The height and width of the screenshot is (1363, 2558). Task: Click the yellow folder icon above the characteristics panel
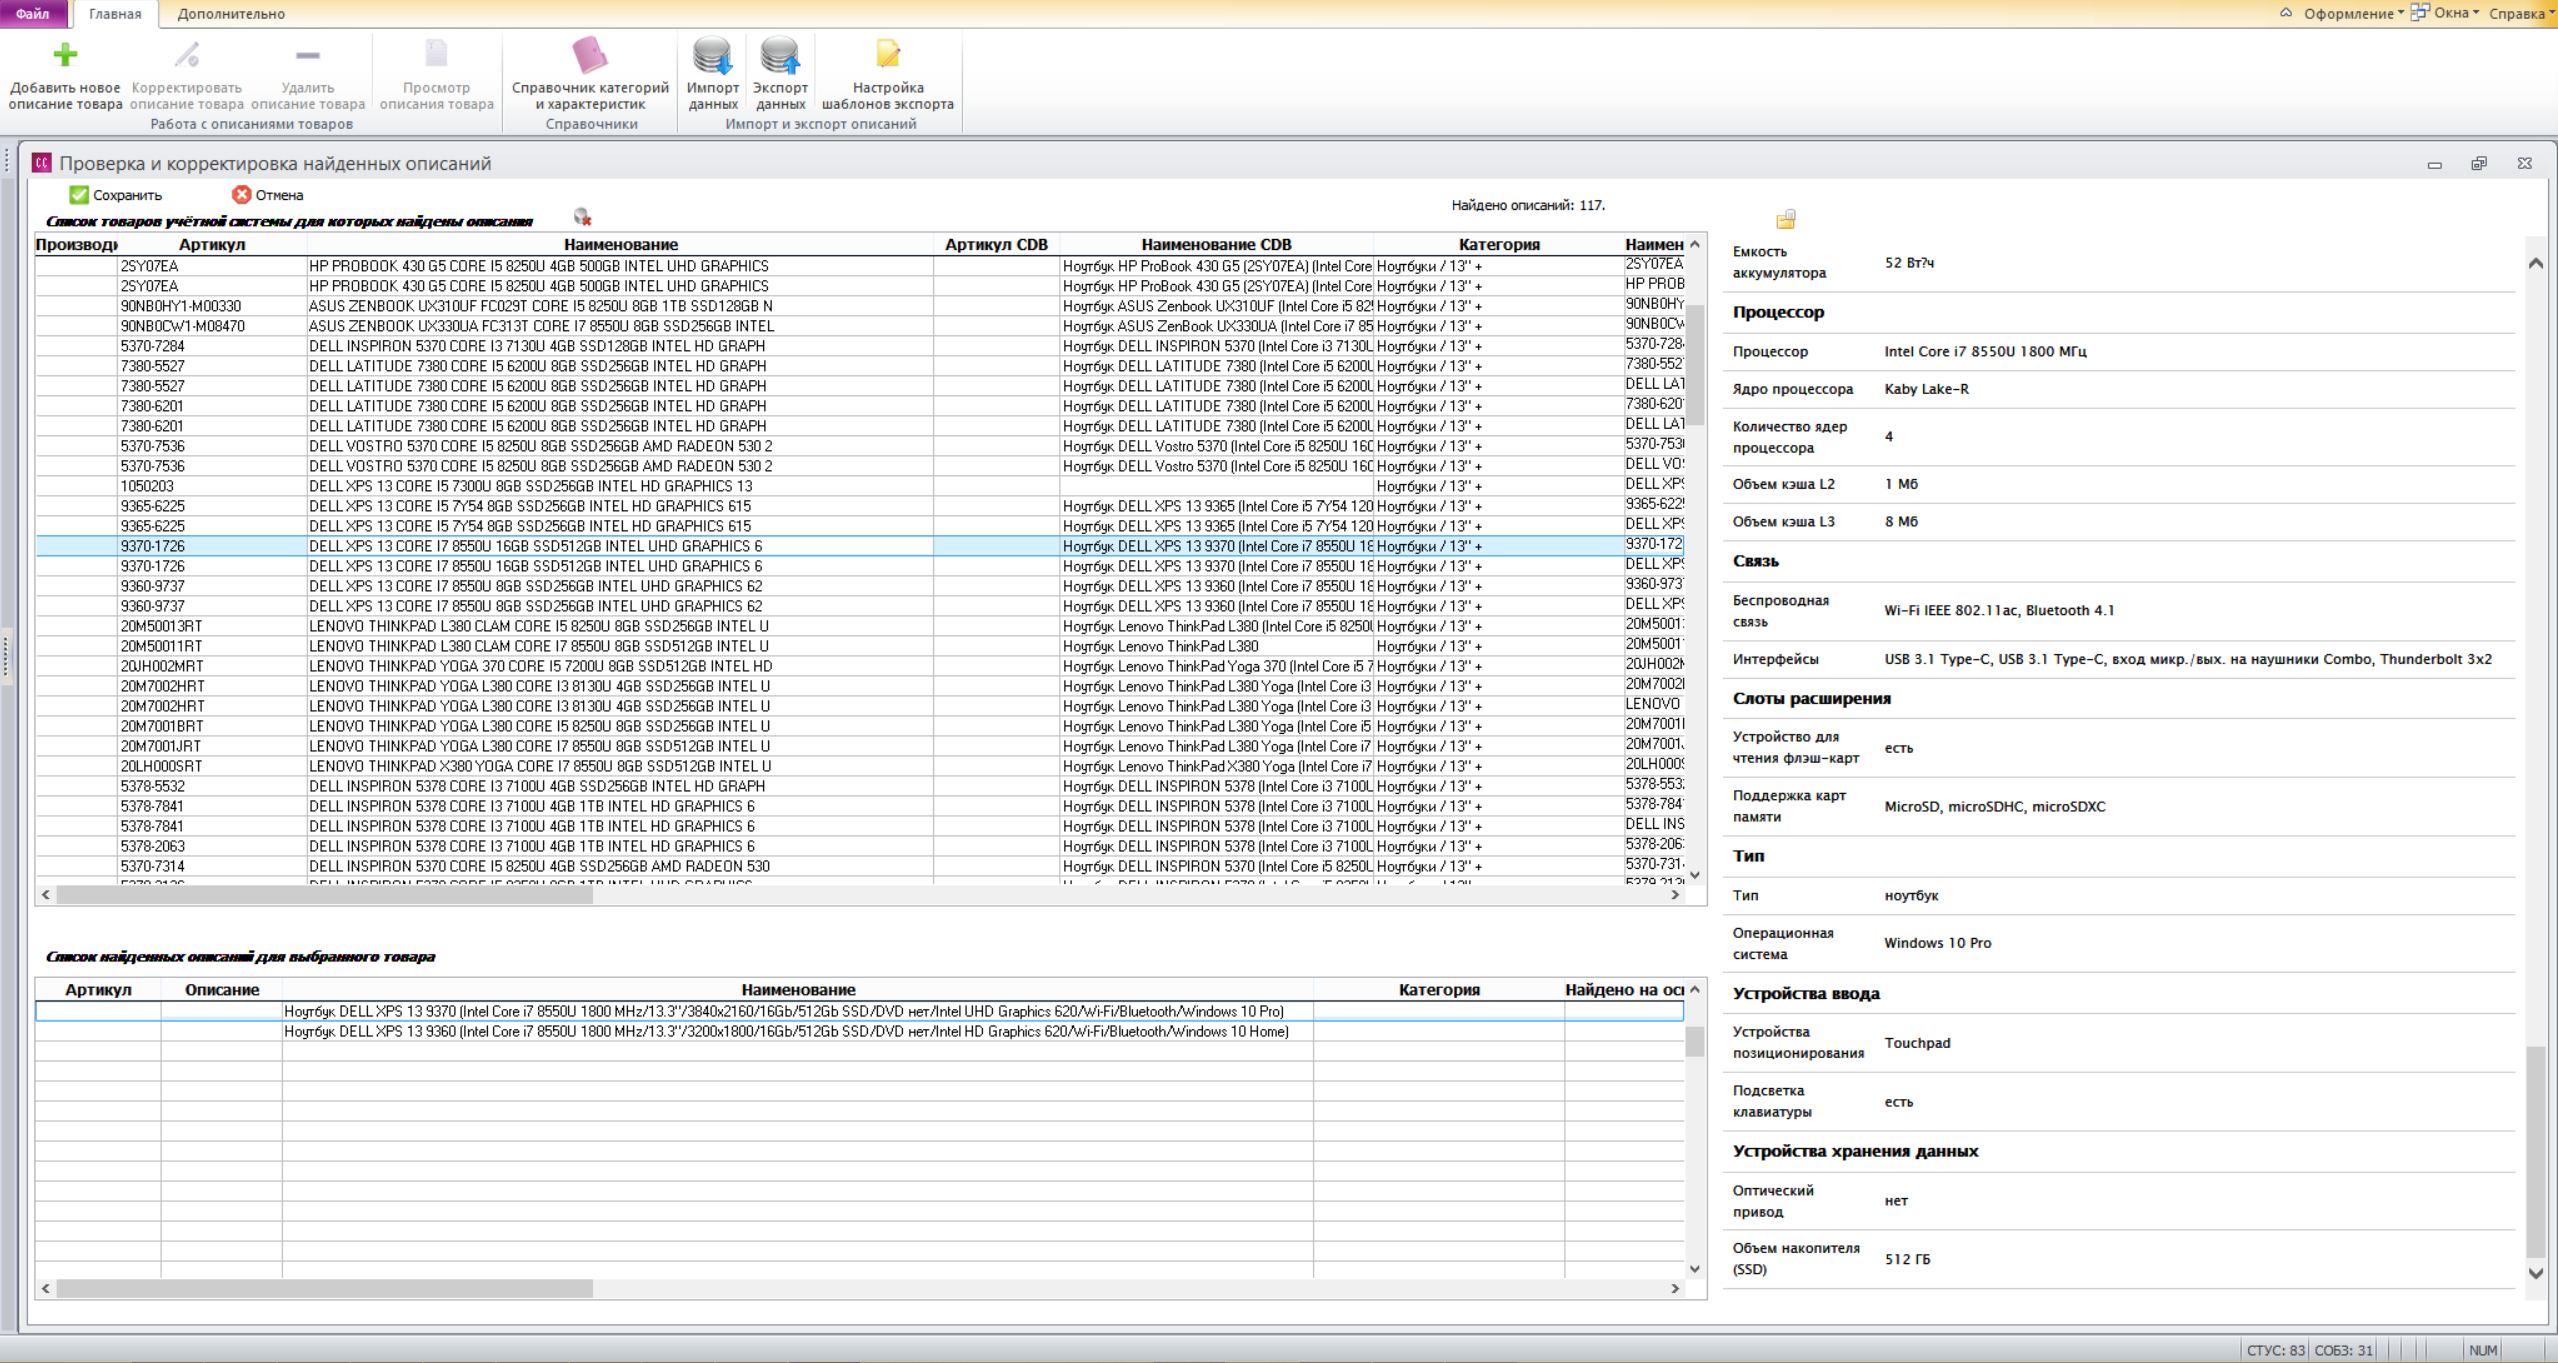click(x=1786, y=219)
